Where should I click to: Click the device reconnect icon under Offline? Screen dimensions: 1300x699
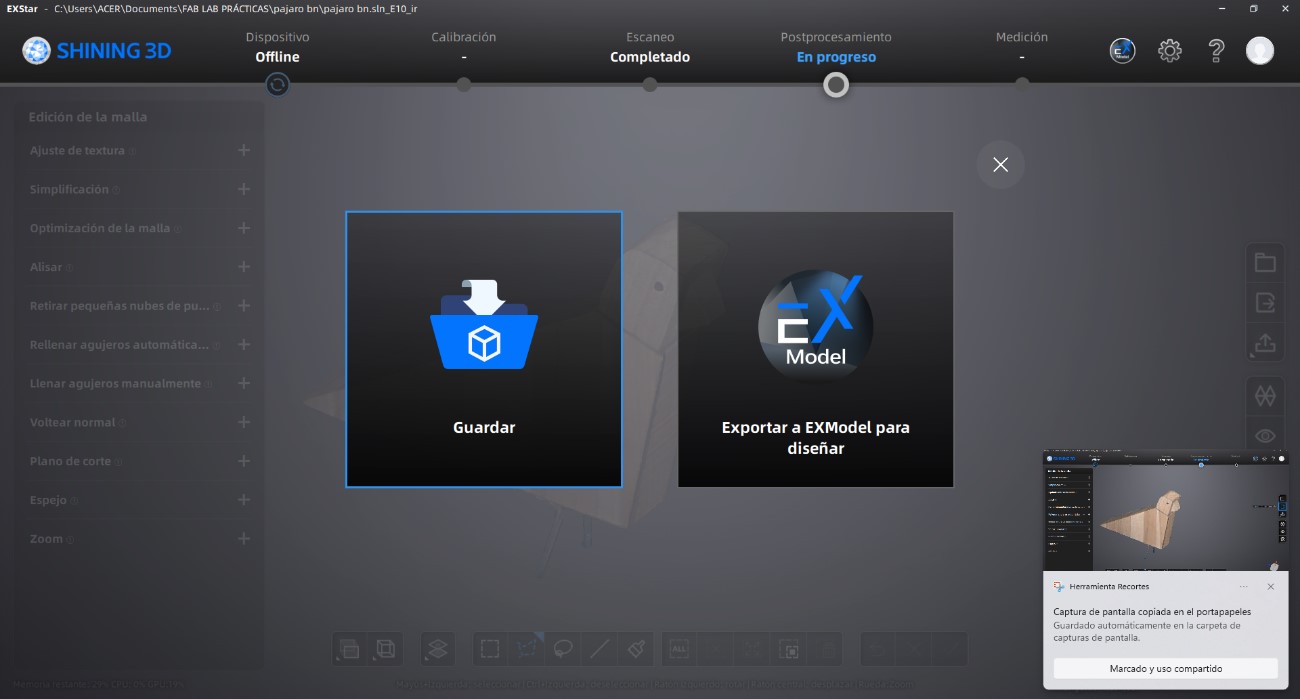278,85
